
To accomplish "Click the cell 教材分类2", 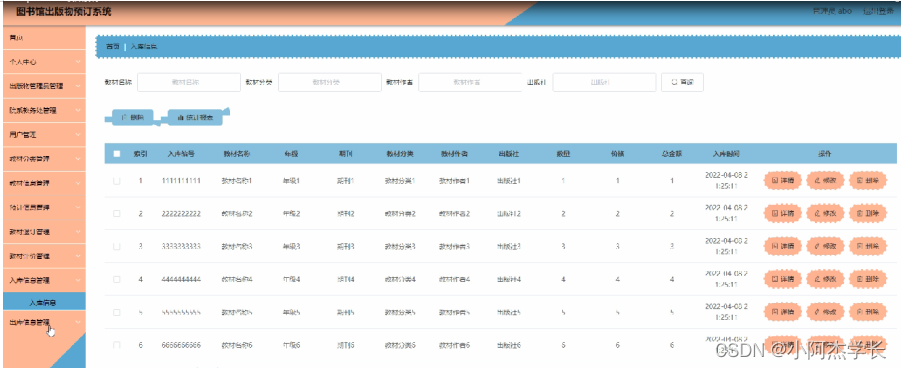I will pyautogui.click(x=400, y=214).
